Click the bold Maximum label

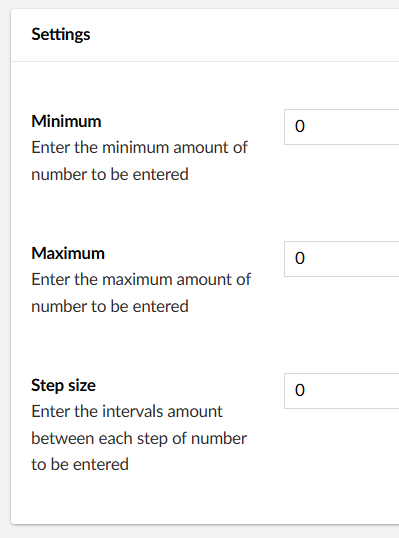click(x=68, y=253)
